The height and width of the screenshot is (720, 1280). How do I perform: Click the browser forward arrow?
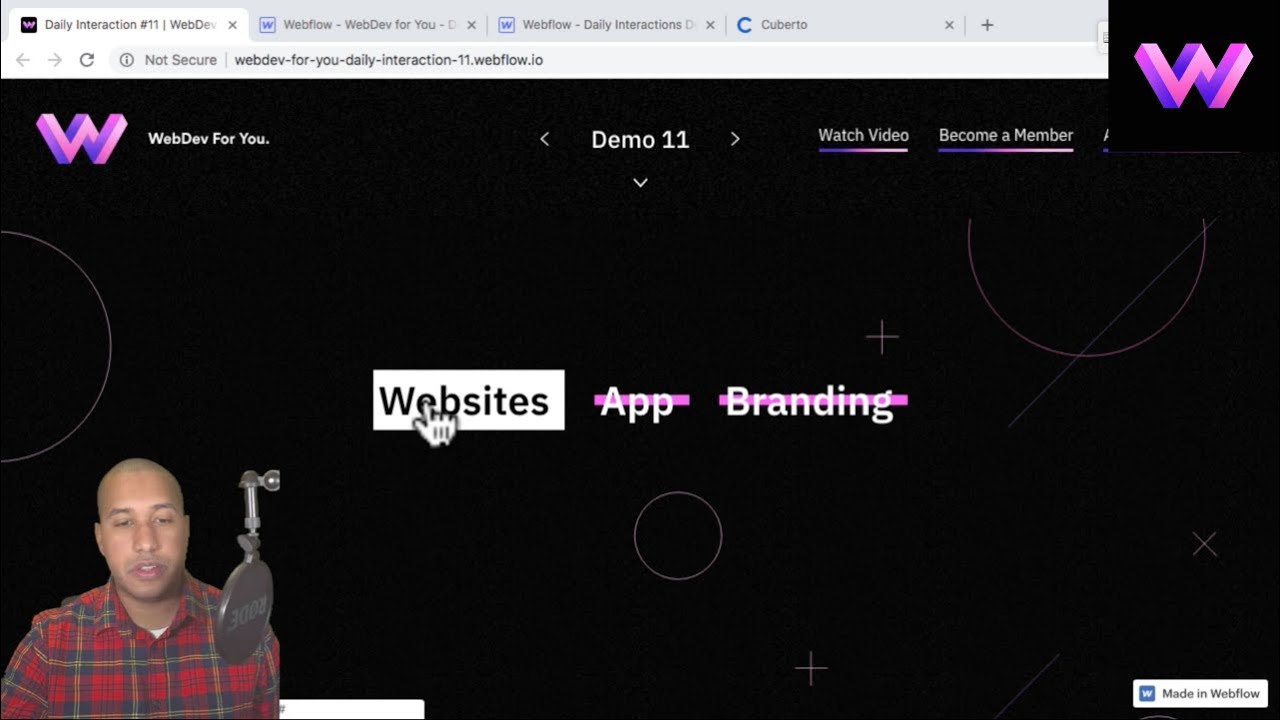point(55,60)
